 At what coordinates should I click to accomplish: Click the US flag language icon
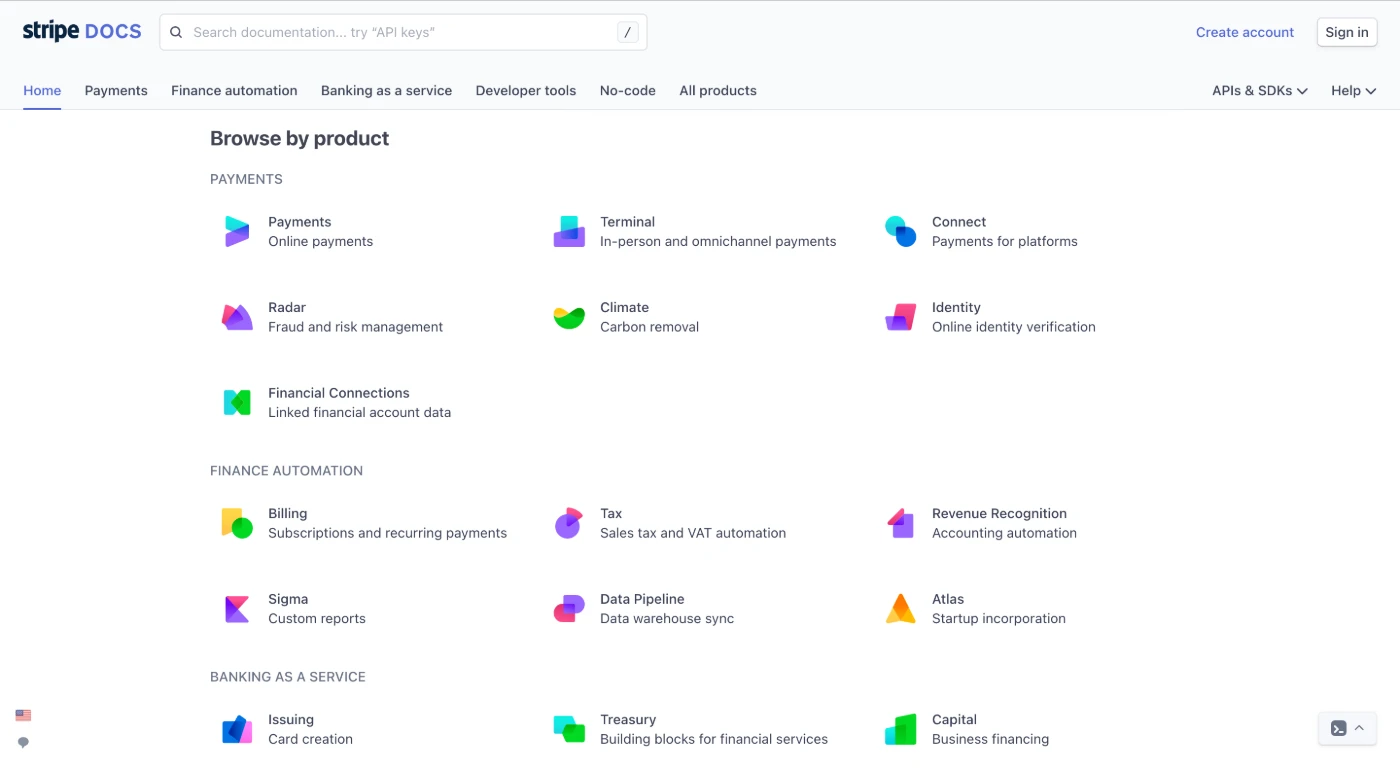pos(23,715)
